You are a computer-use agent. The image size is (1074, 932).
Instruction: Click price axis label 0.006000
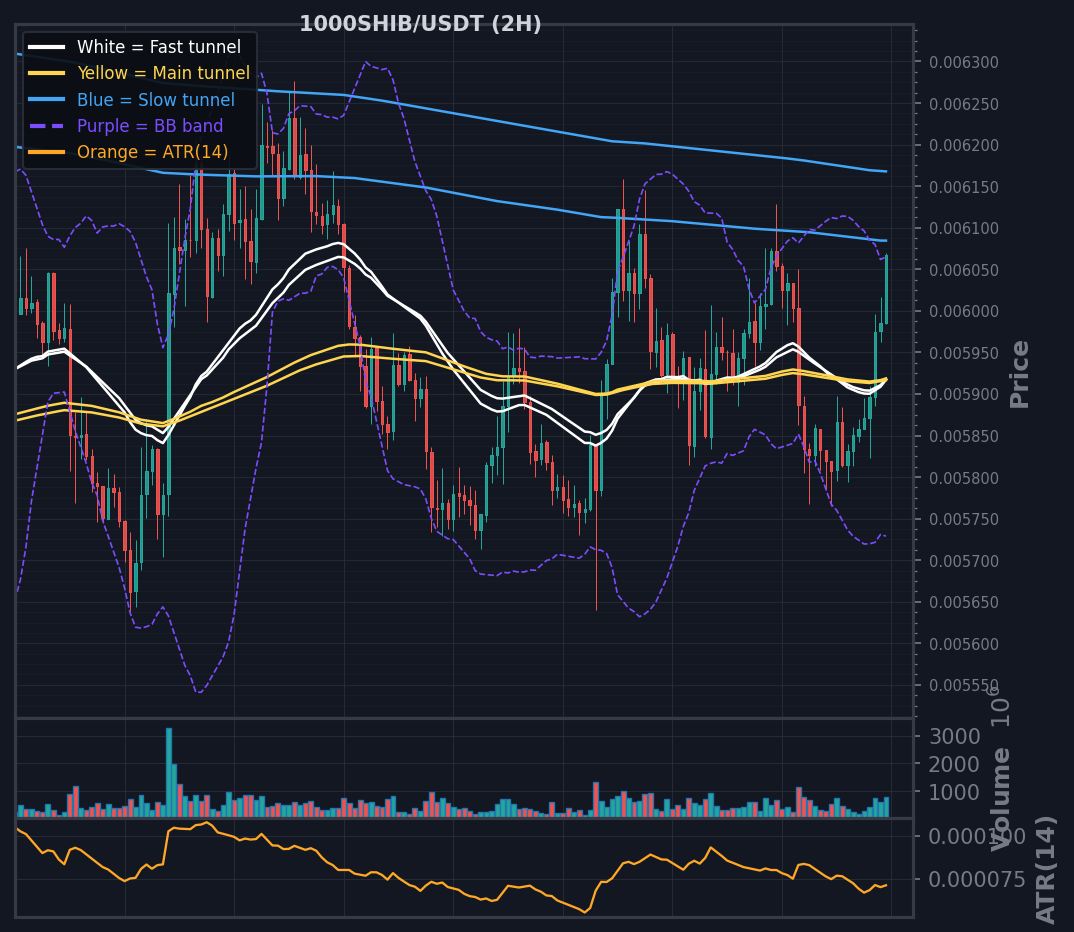pos(964,311)
